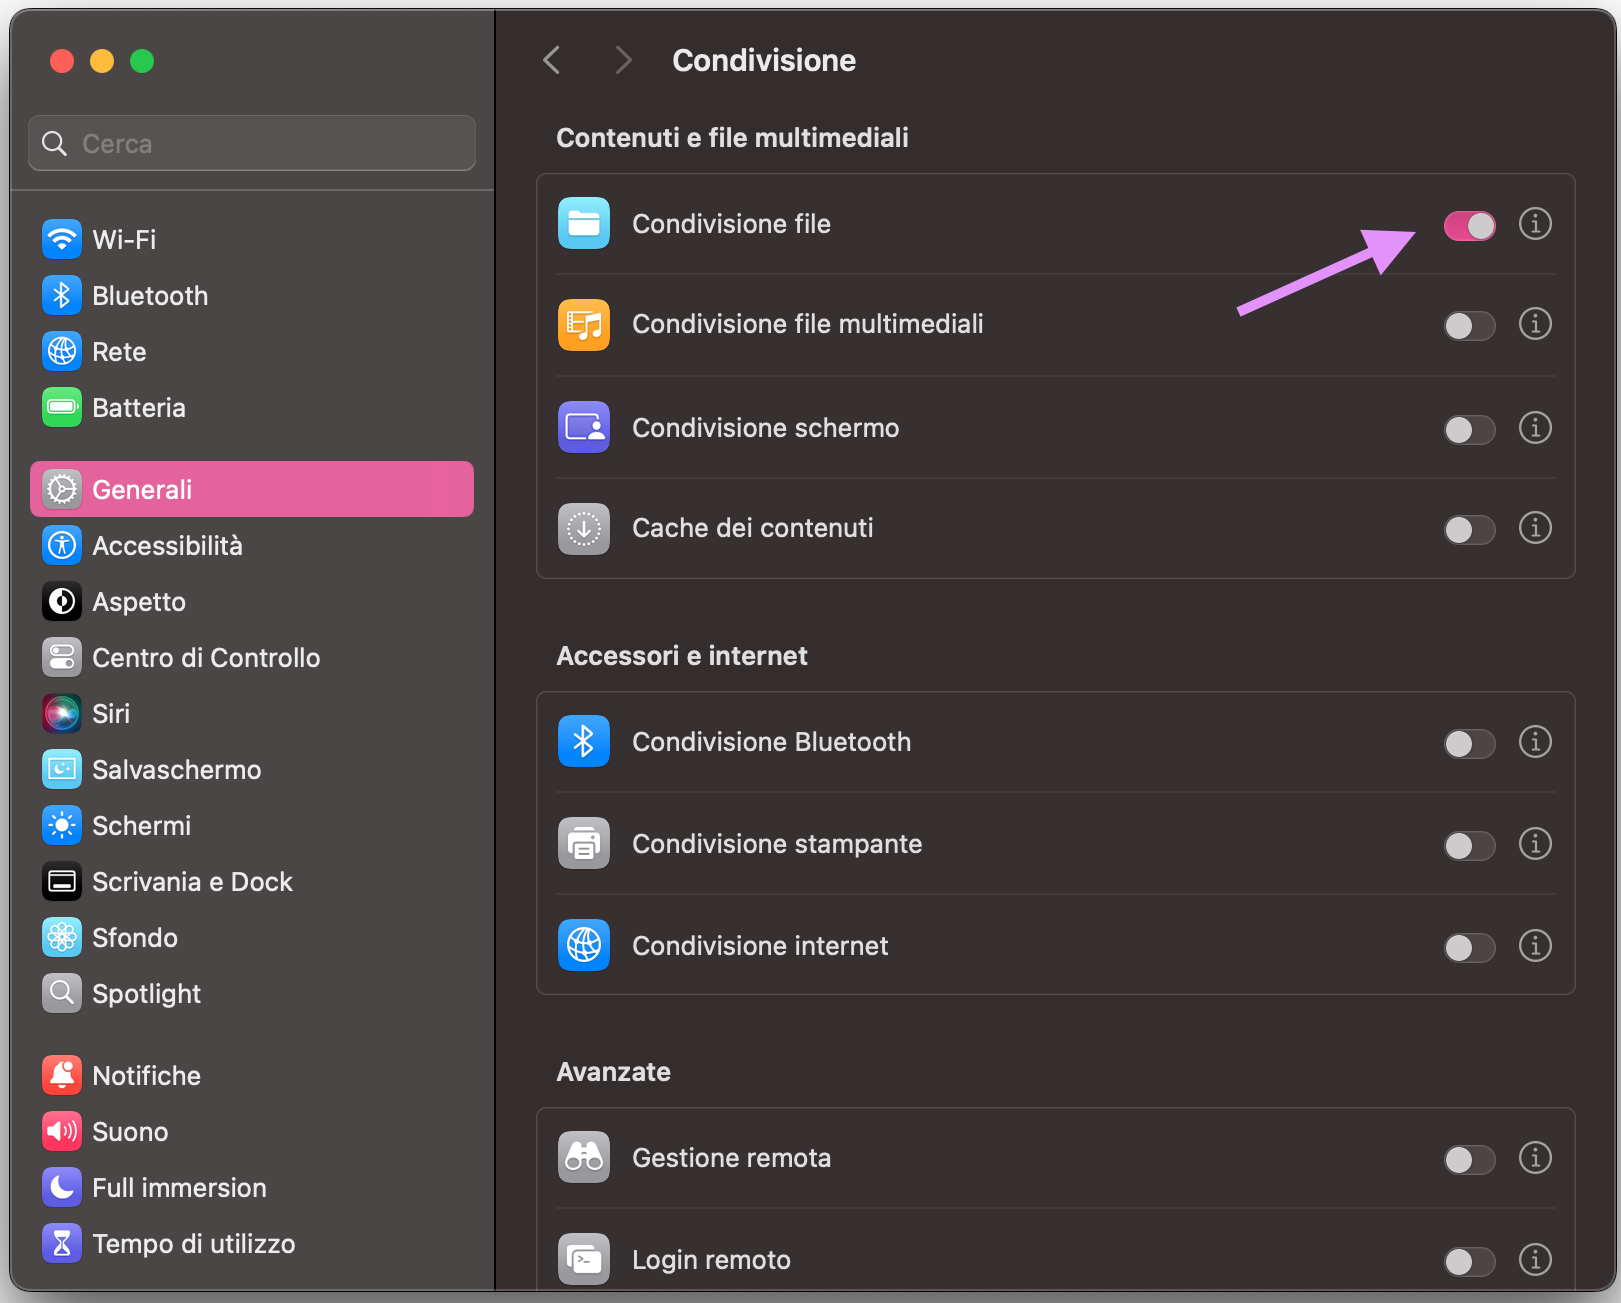Open Condivisione file info details
The width and height of the screenshot is (1621, 1303).
(1535, 225)
